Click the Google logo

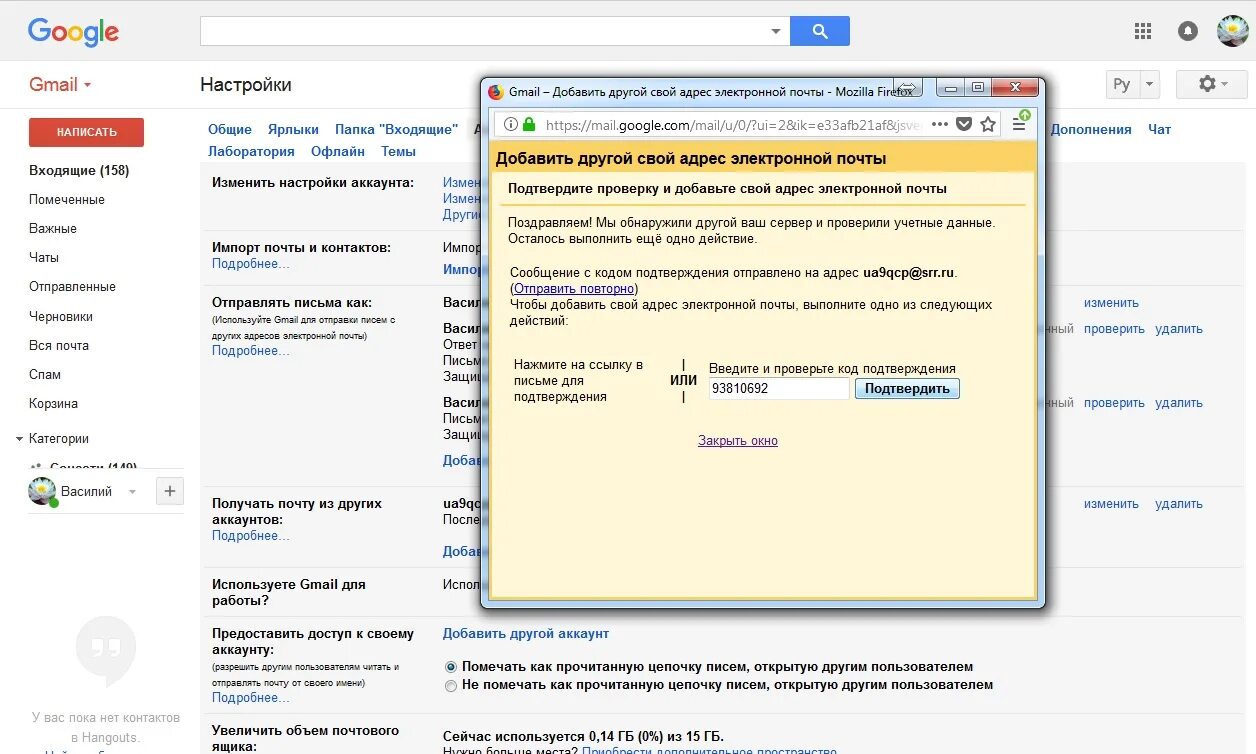73,32
